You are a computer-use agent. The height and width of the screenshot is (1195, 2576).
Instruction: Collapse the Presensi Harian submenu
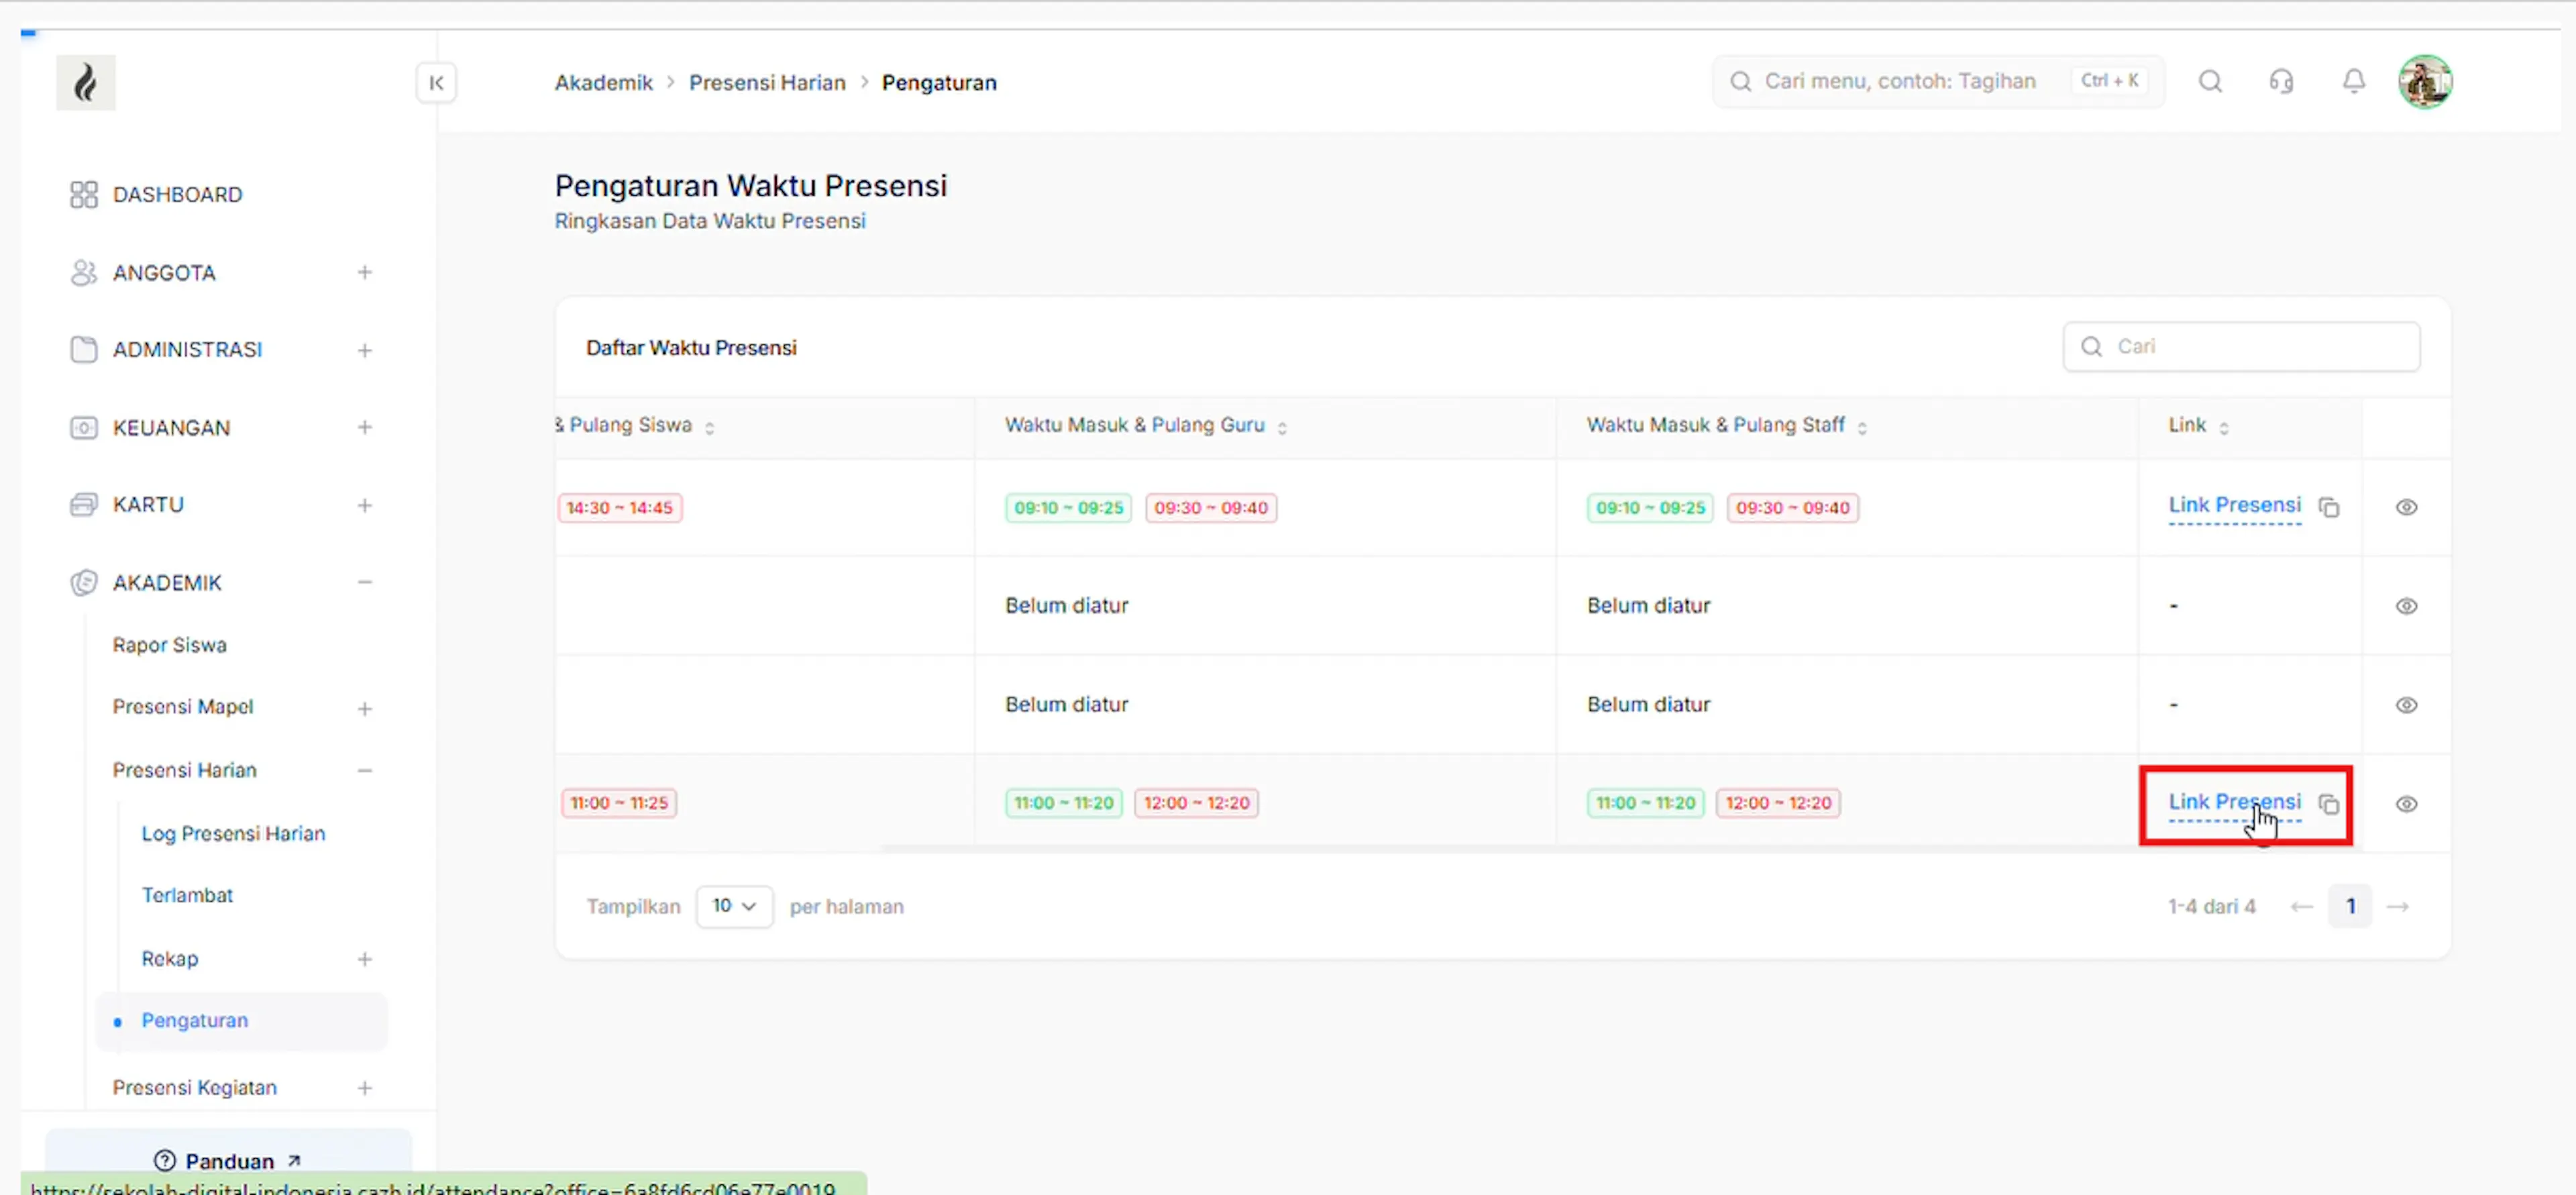click(364, 770)
